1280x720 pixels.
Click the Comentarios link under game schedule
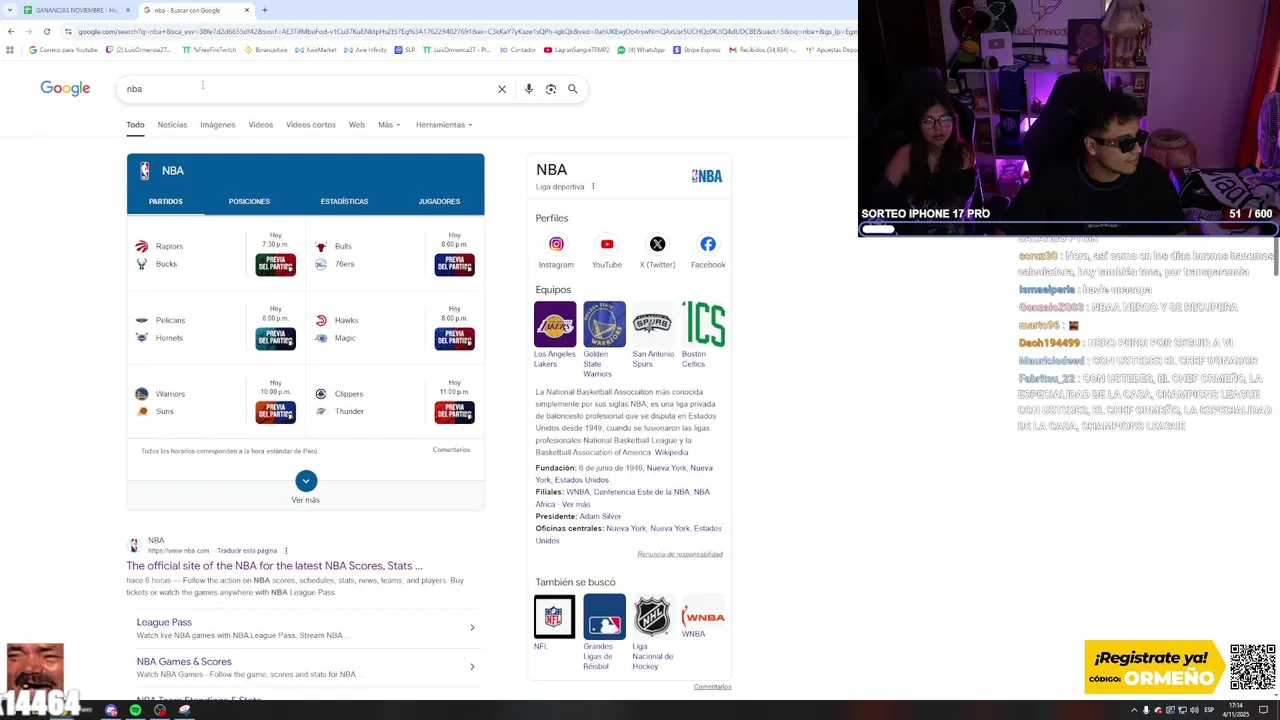(451, 450)
